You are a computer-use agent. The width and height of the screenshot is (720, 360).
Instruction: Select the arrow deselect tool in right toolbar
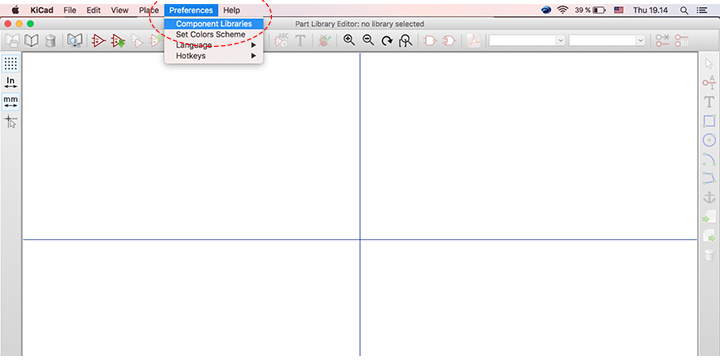[709, 64]
